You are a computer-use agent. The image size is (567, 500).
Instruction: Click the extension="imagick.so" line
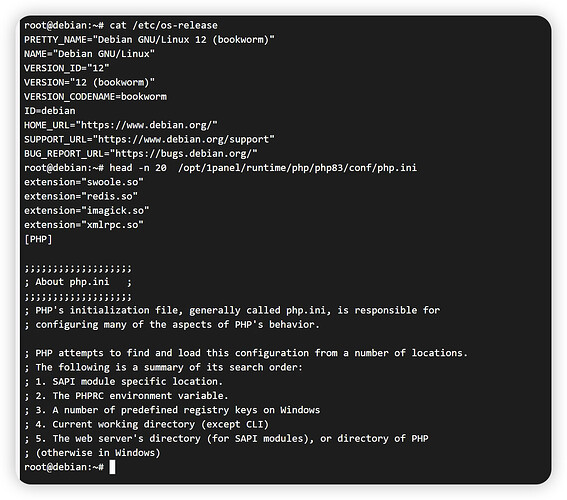pos(87,210)
